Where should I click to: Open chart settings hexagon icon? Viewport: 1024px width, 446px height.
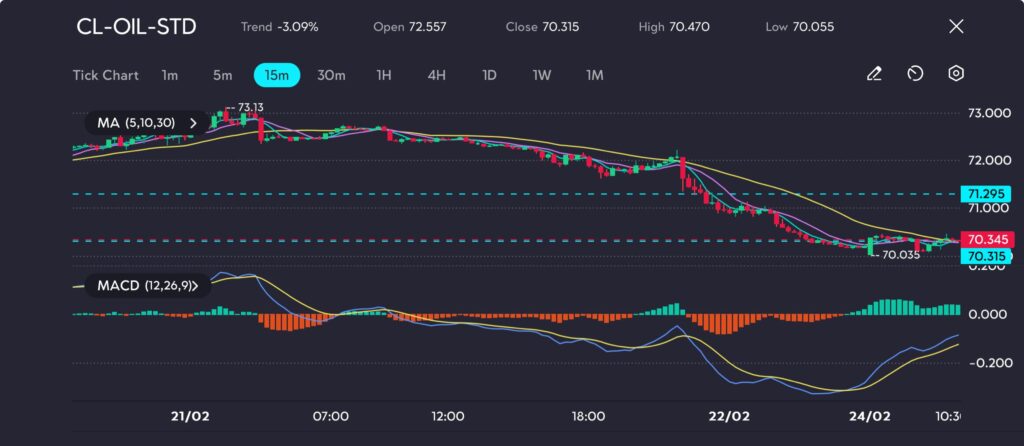click(x=956, y=74)
